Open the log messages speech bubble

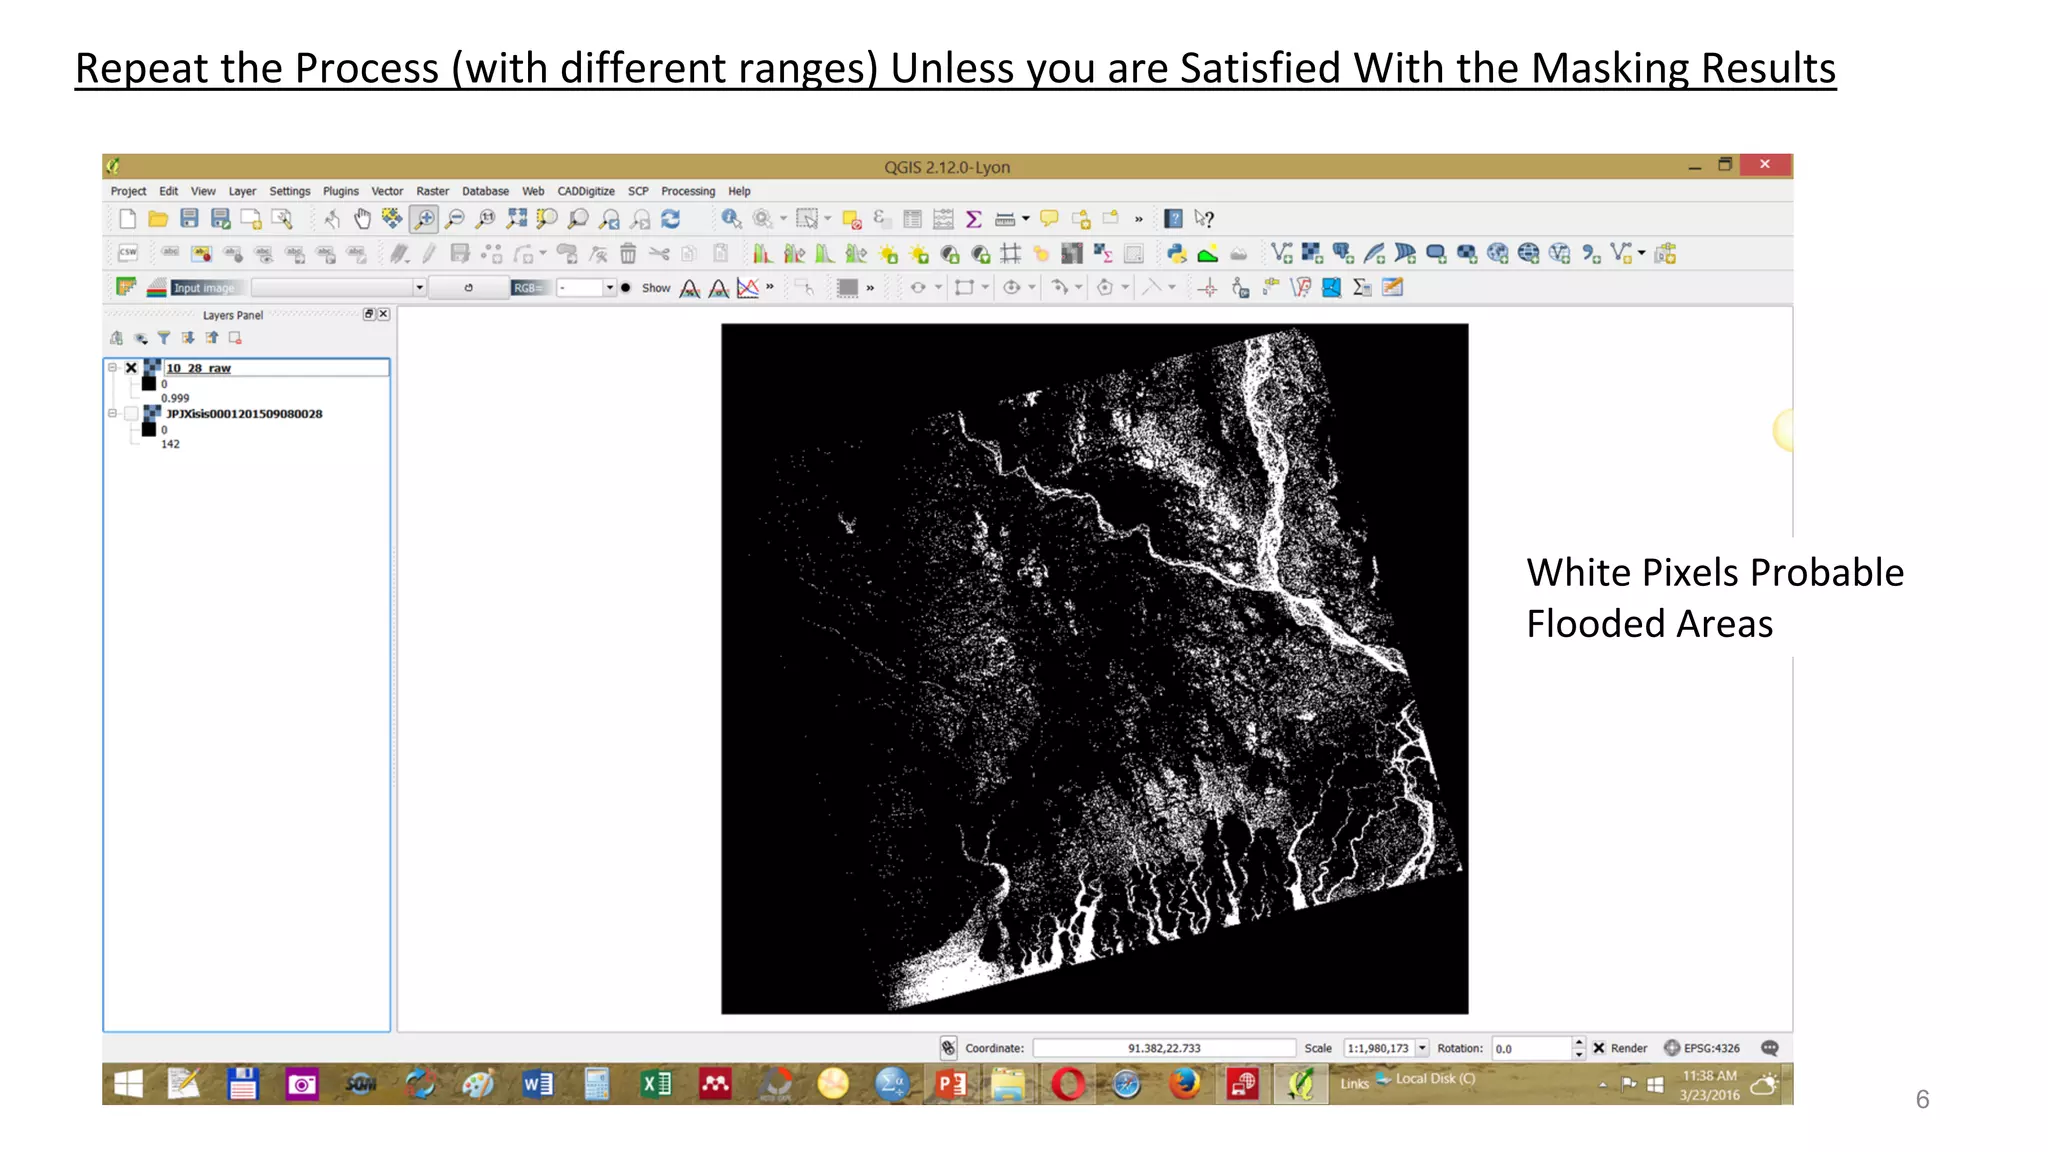[1769, 1048]
